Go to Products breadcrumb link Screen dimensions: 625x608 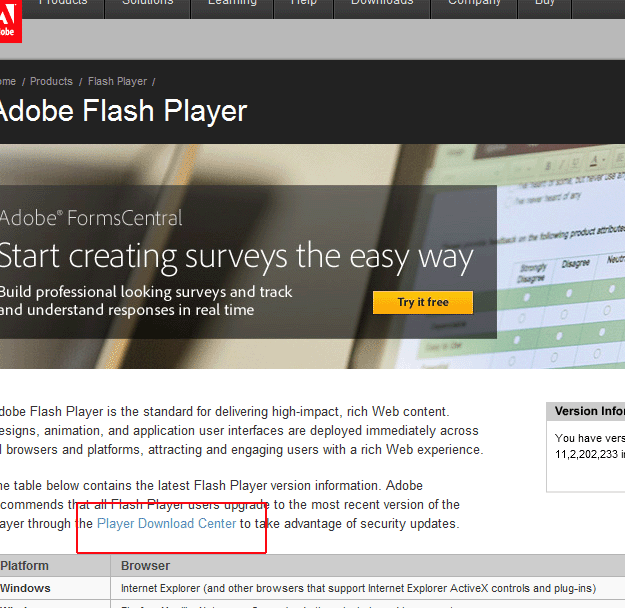click(x=51, y=81)
